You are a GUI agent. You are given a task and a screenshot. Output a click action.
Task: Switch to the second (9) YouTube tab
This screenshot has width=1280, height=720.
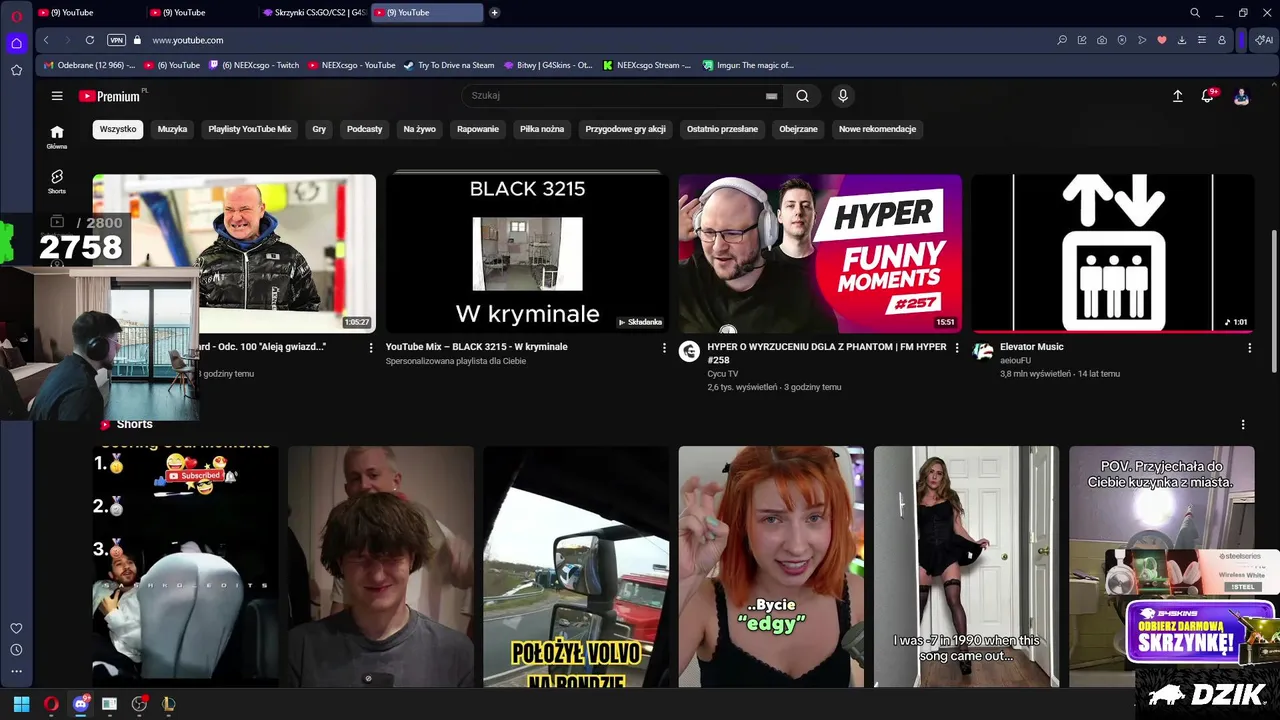[x=202, y=13]
